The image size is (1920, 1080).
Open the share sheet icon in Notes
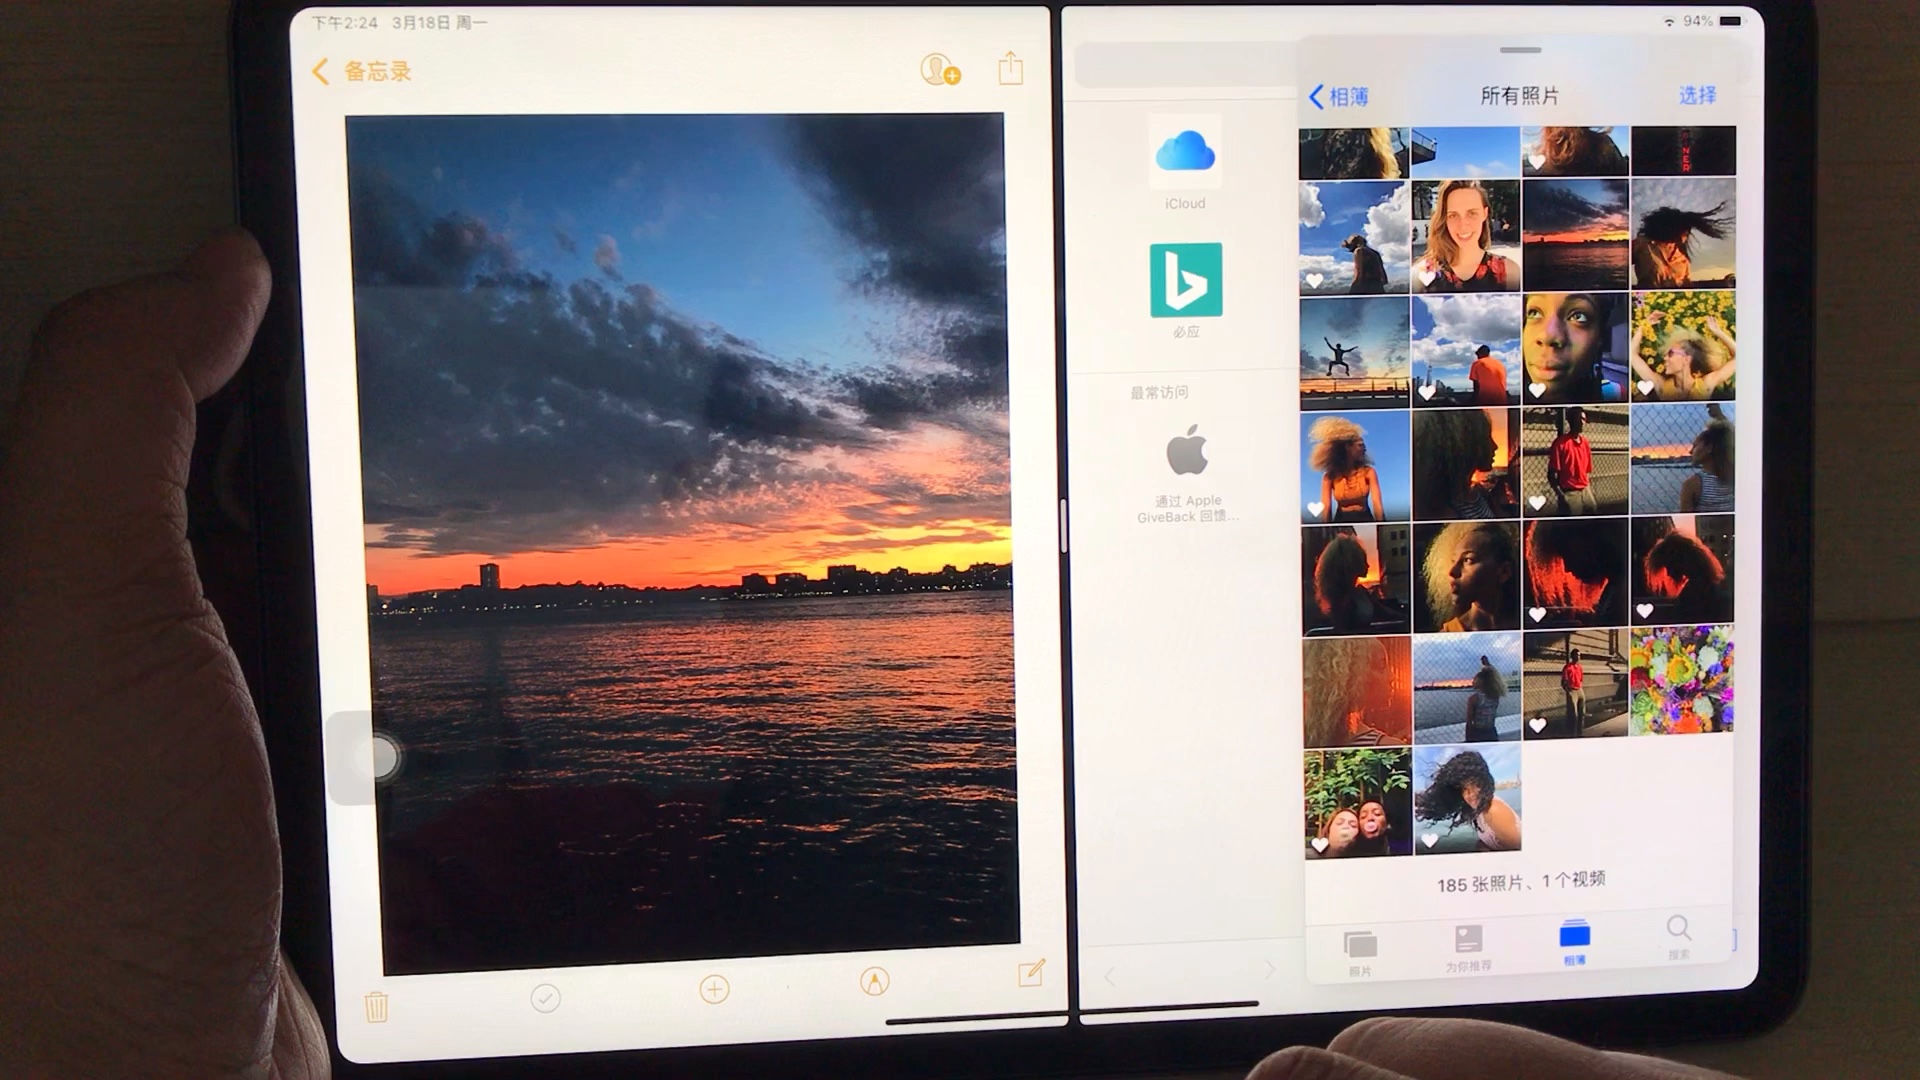point(1011,69)
